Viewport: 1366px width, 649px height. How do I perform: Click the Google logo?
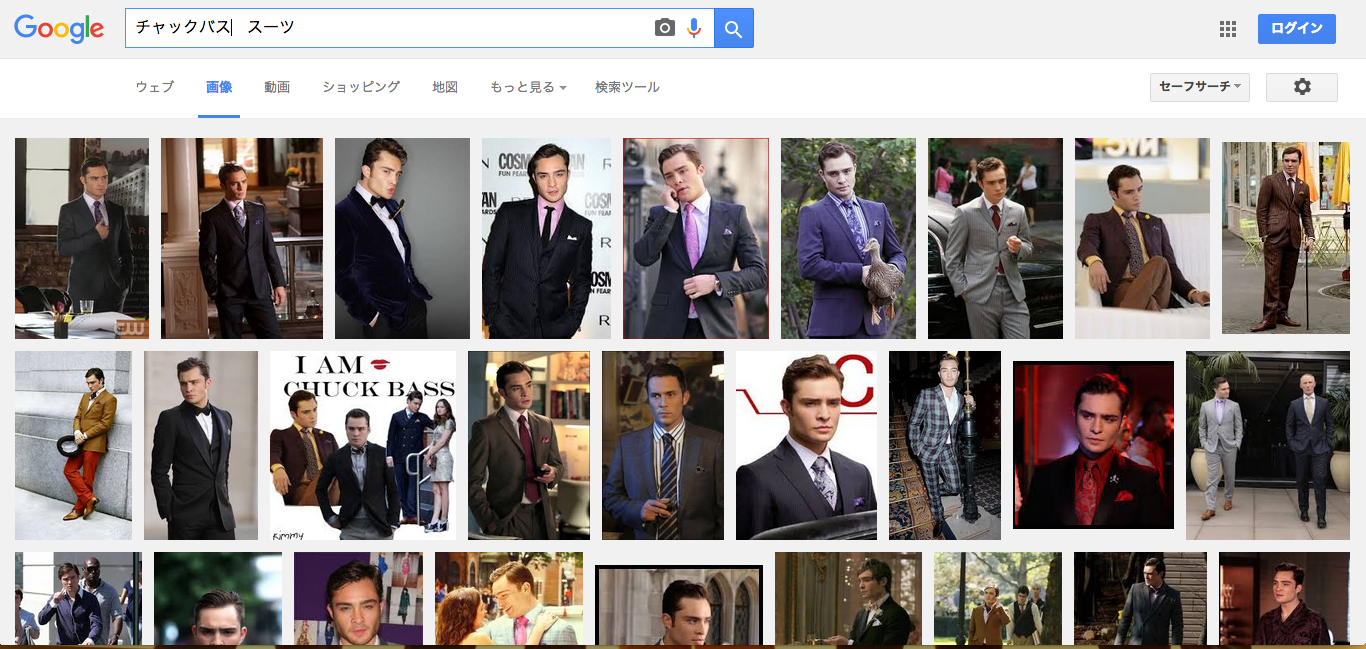59,29
